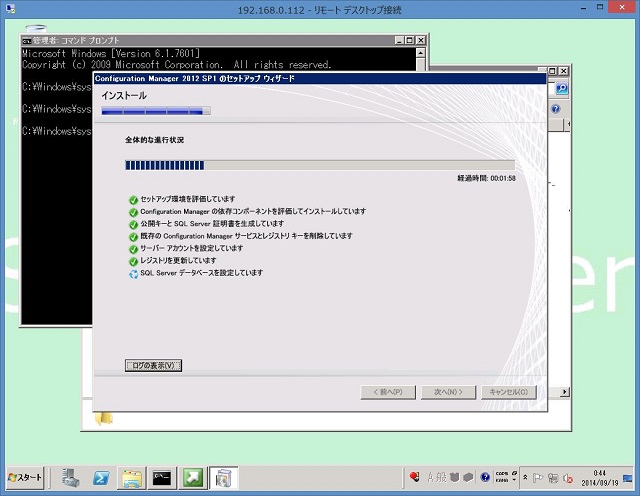This screenshot has height=496, width=640.
Task: Click the ログの表示(V) button
Action: click(x=153, y=365)
